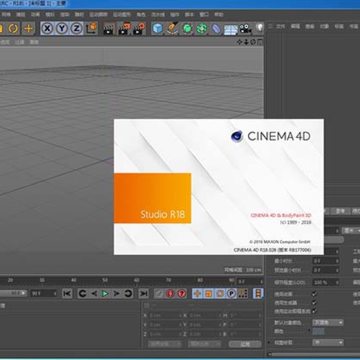Click the Apply button in Coordinates
360x360 pixels.
[245, 344]
